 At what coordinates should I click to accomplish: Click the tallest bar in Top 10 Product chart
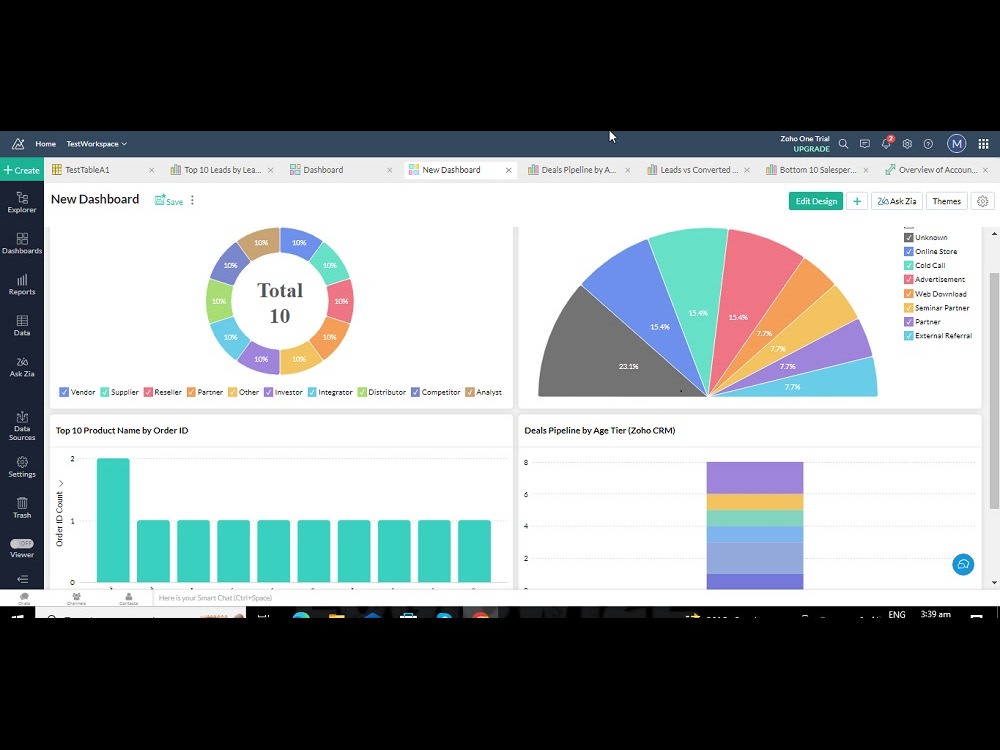coord(113,520)
